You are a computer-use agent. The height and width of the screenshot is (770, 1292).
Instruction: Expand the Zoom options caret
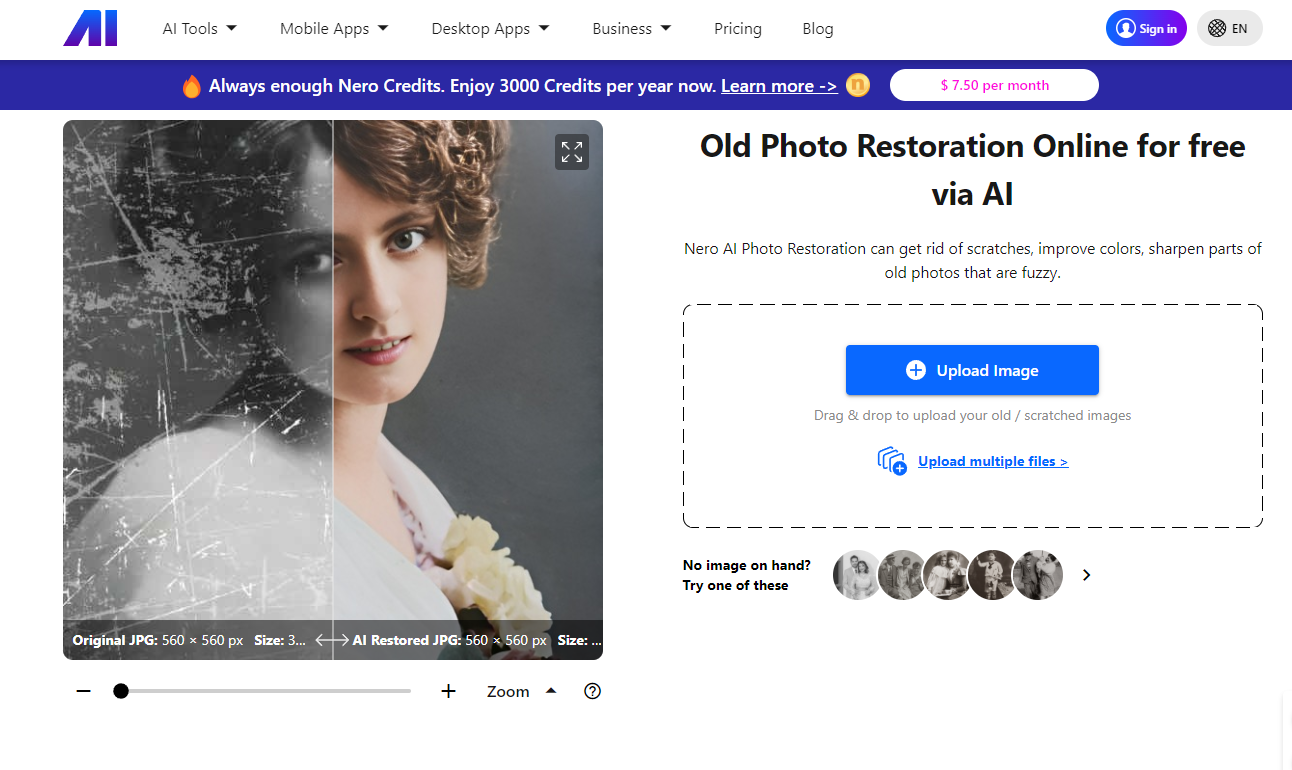(551, 690)
